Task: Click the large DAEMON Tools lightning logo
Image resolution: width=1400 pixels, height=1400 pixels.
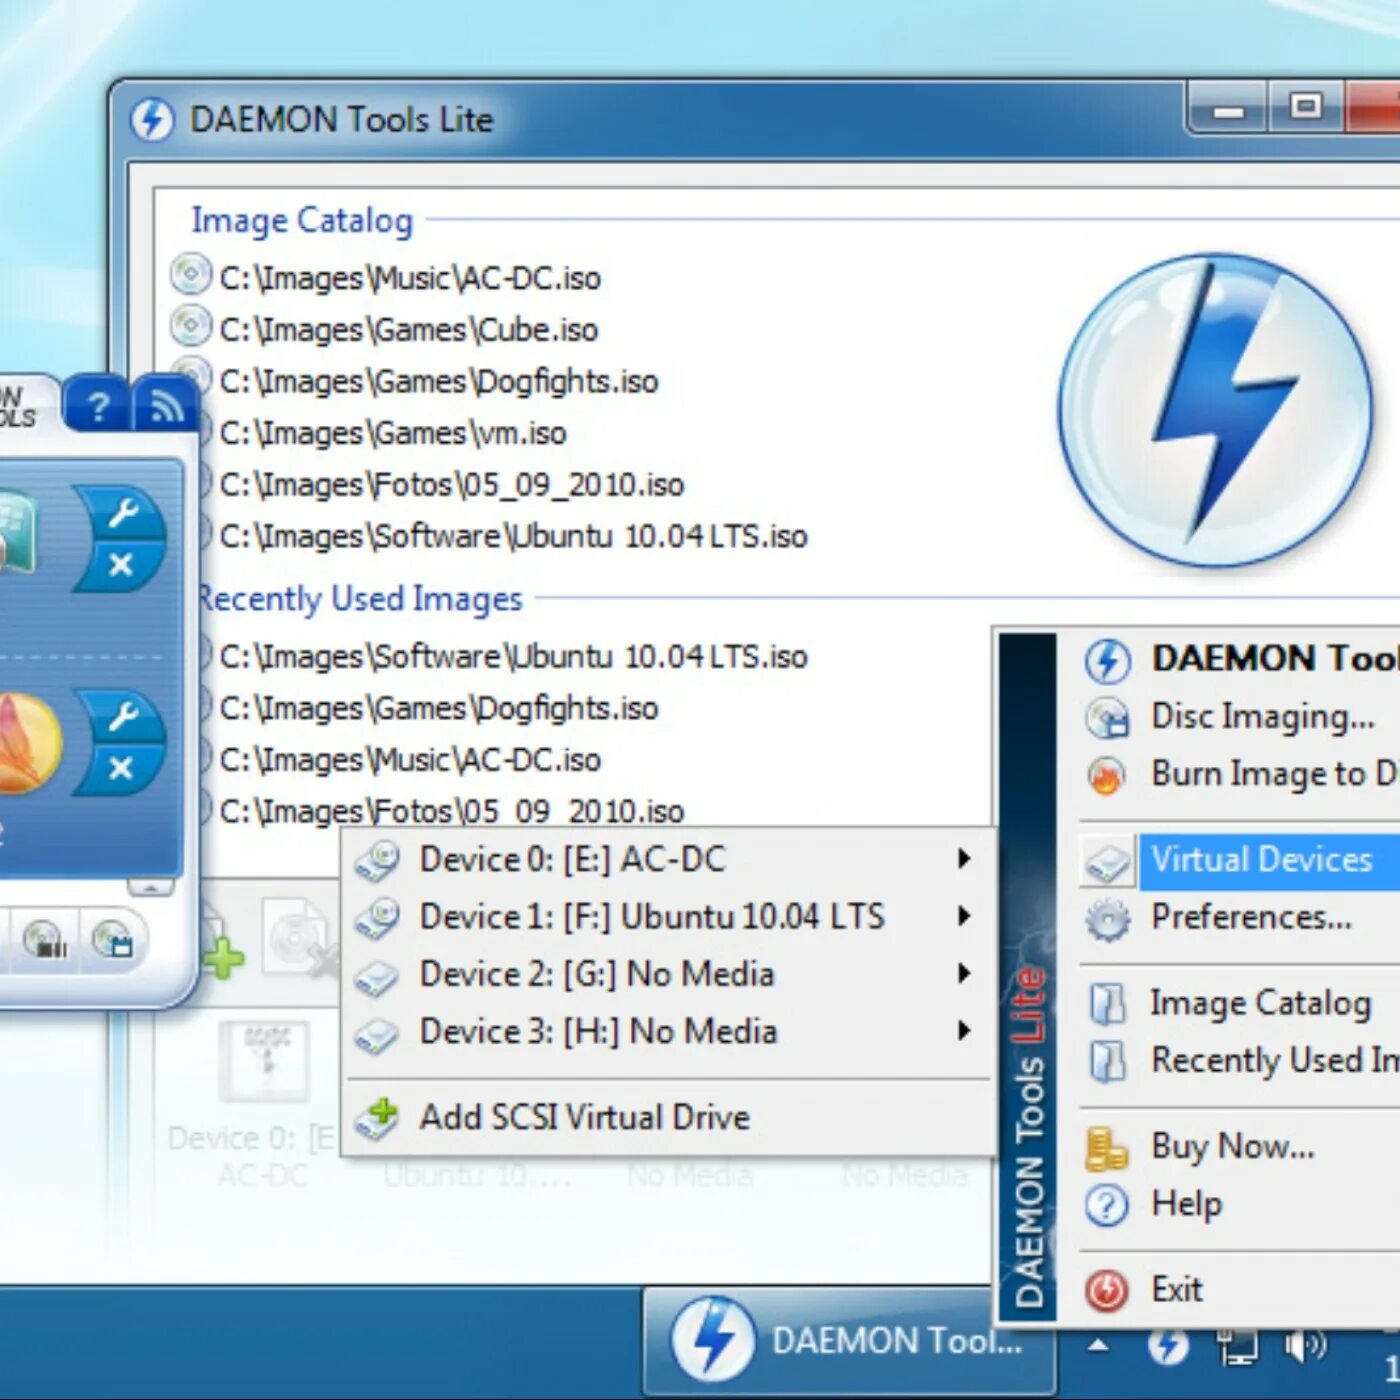Action: 1216,410
